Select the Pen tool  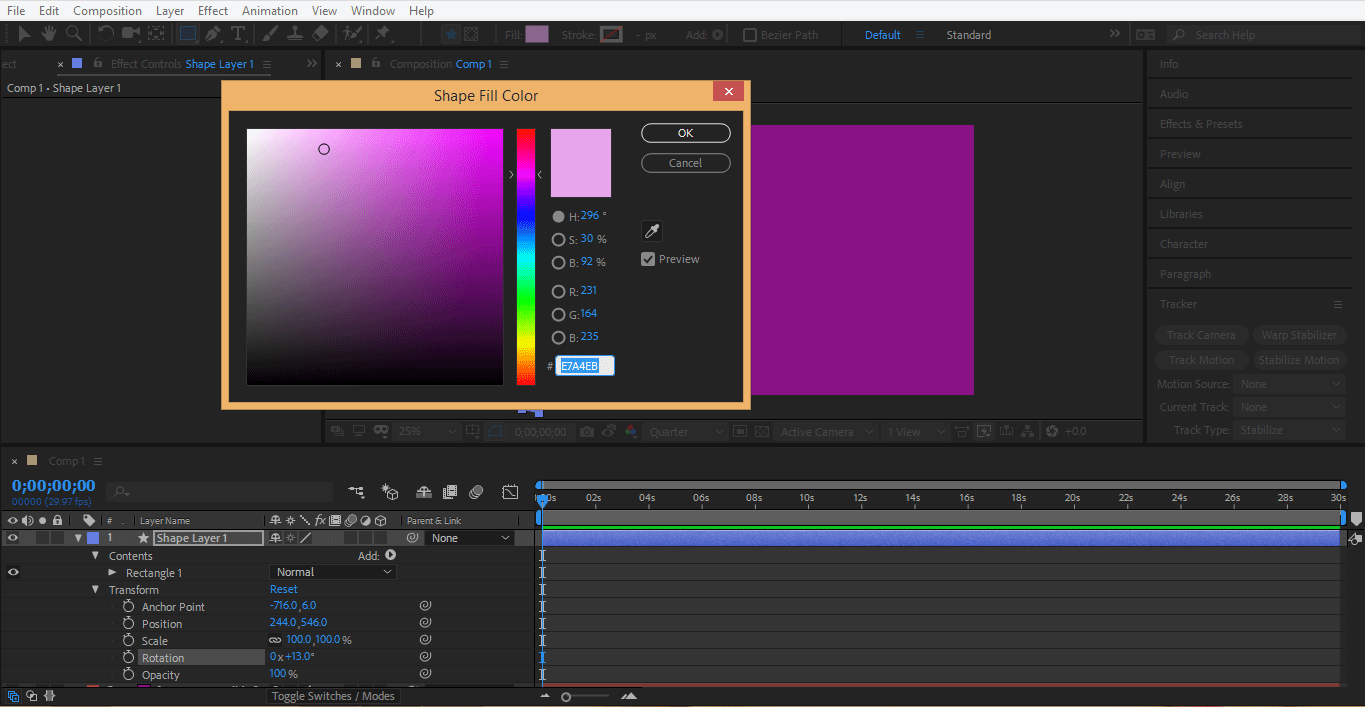(213, 34)
